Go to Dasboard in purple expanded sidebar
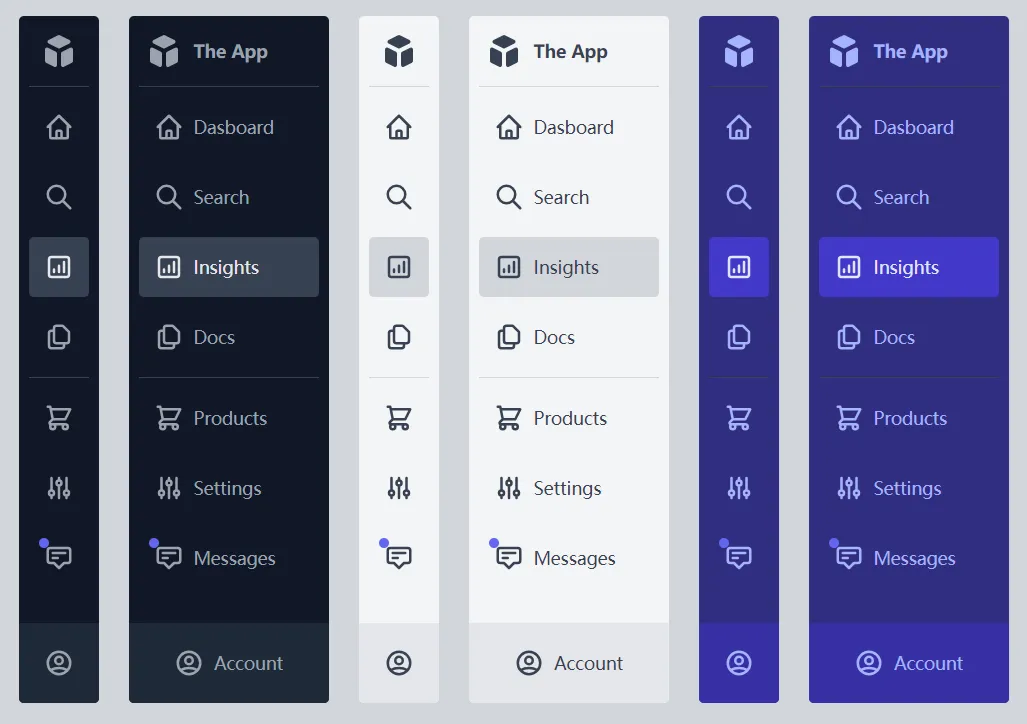1027x724 pixels. pyautogui.click(x=908, y=127)
